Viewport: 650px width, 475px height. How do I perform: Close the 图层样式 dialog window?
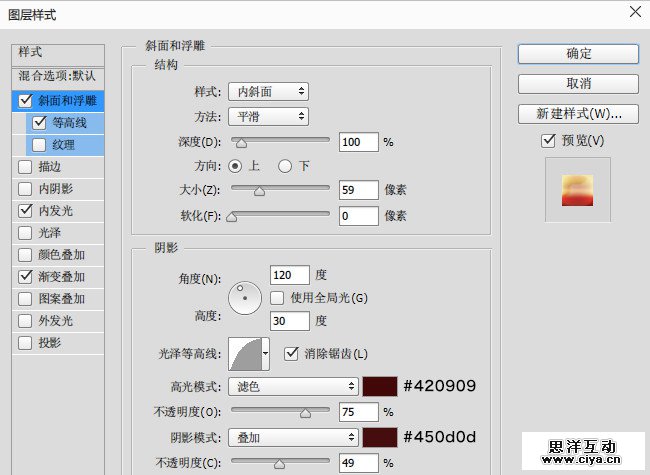(x=634, y=13)
